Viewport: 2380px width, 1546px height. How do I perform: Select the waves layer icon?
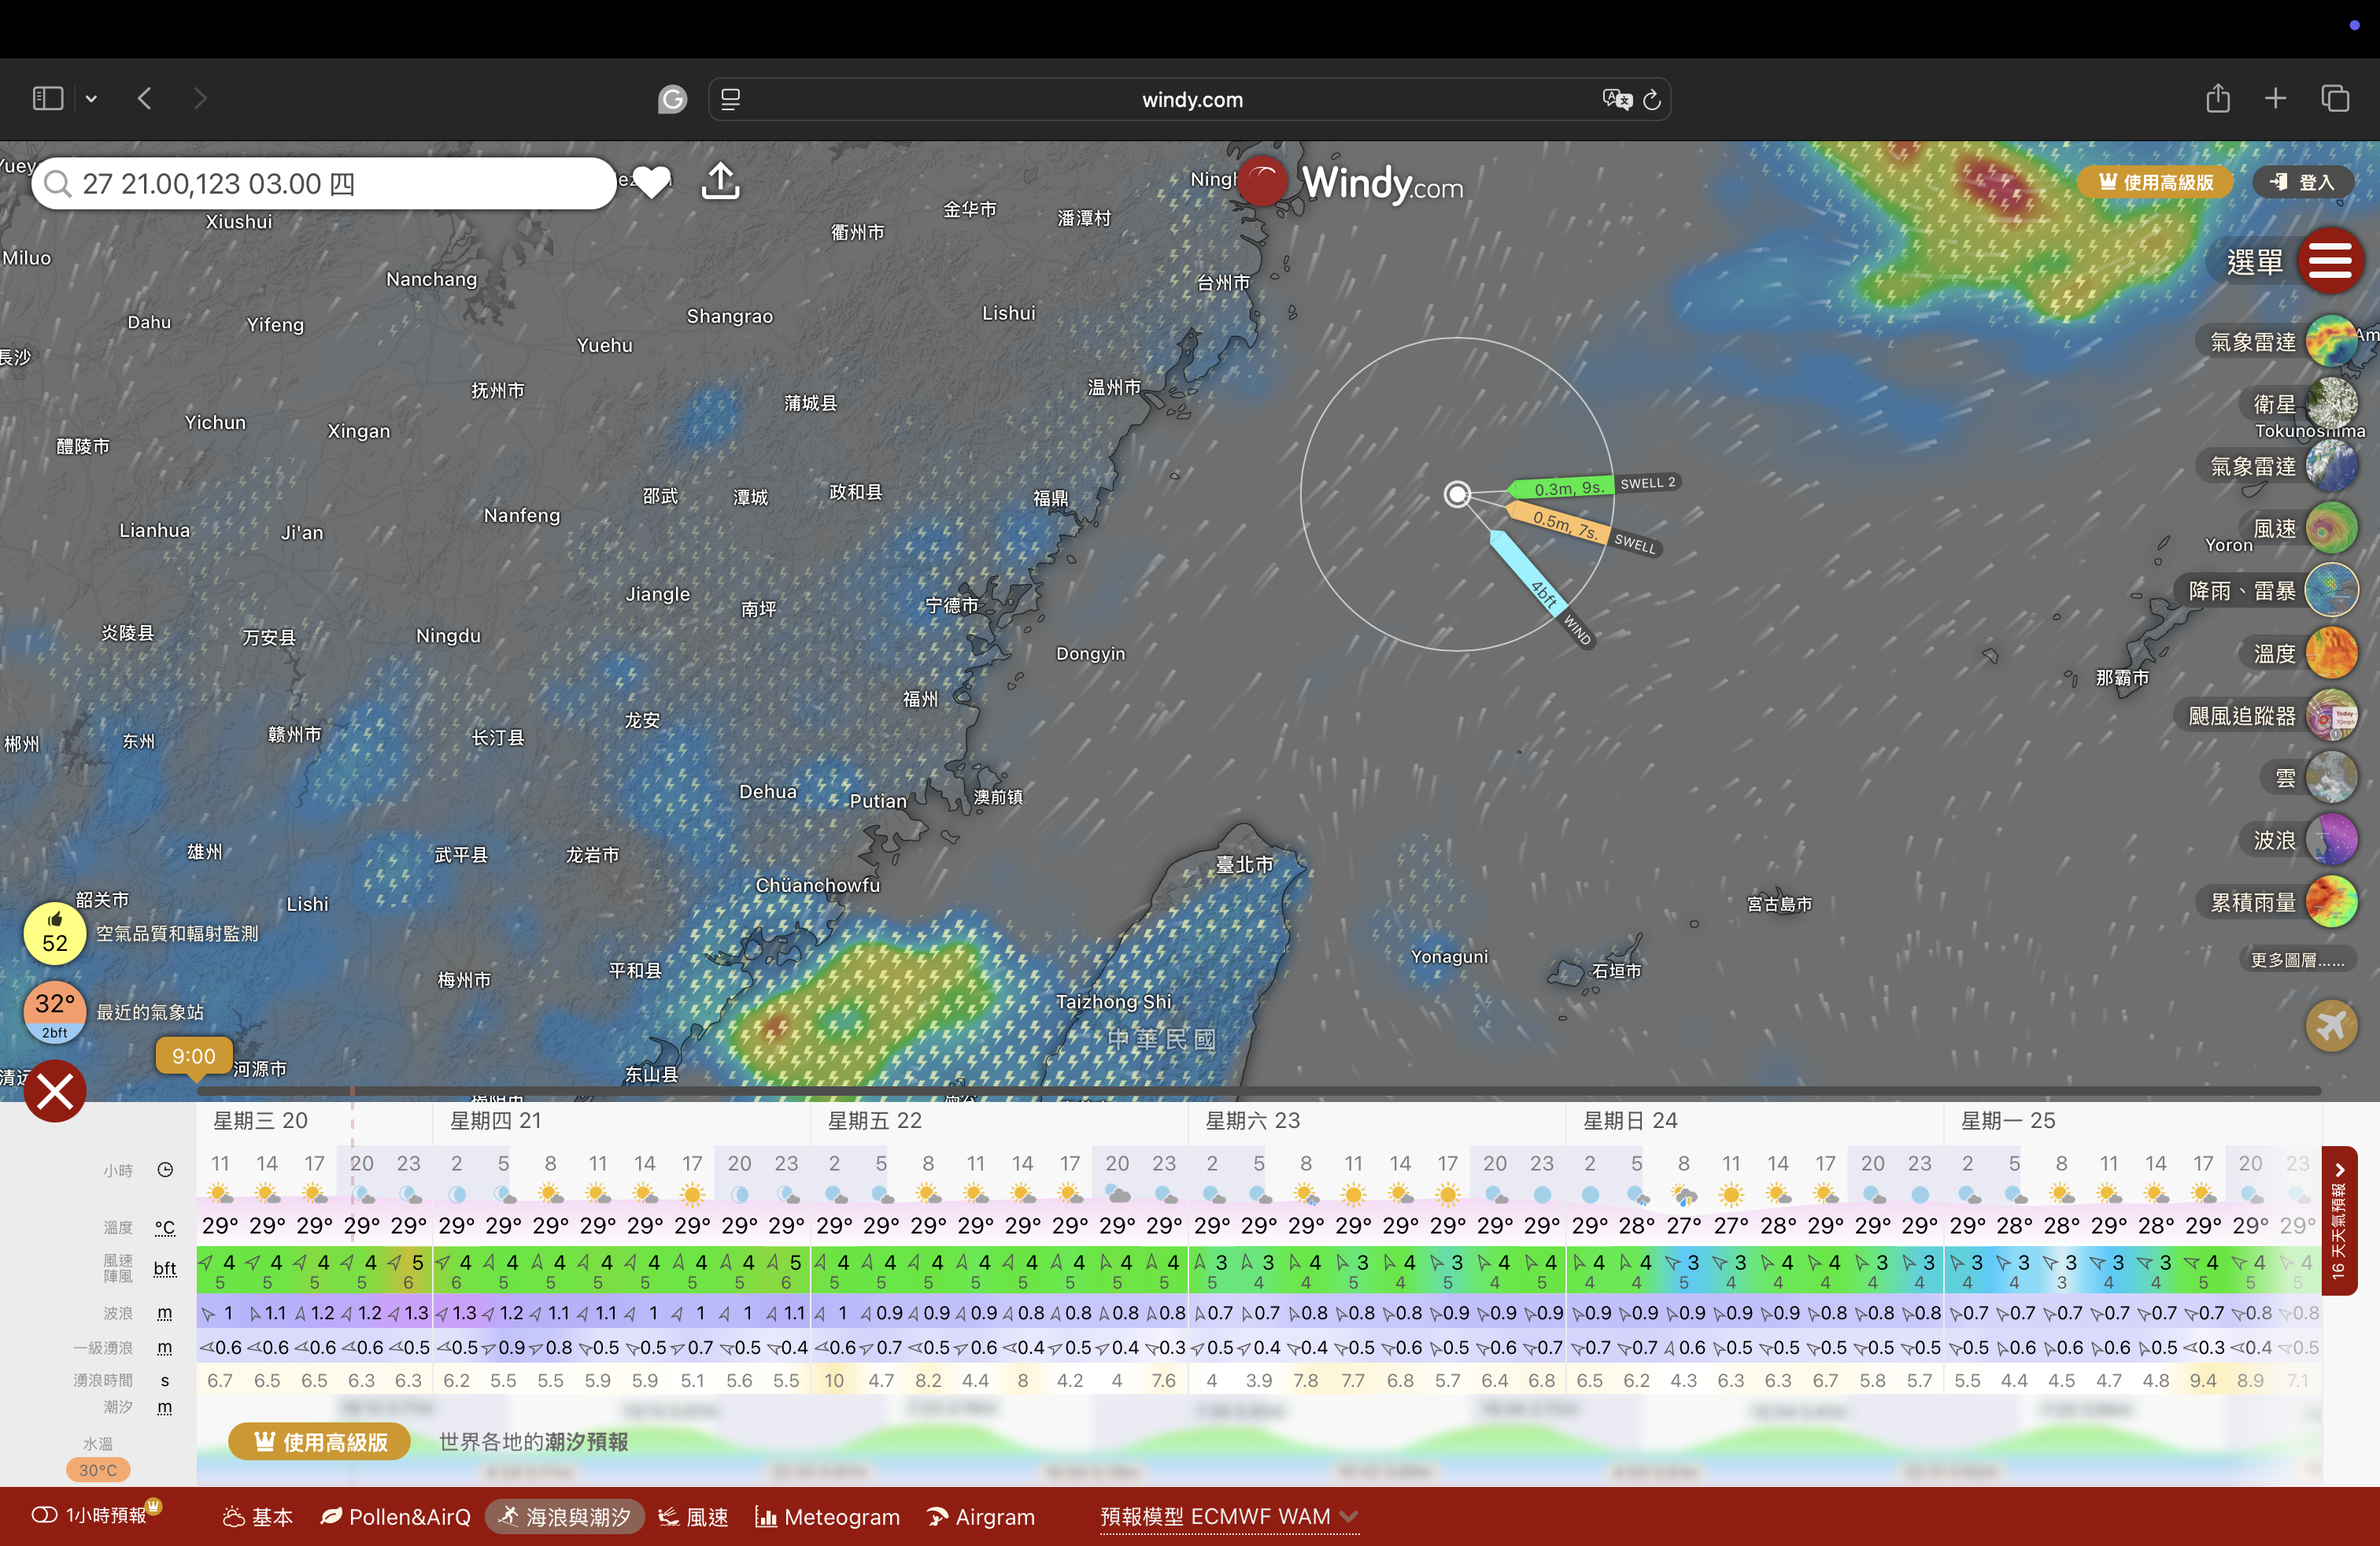[x=2331, y=840]
